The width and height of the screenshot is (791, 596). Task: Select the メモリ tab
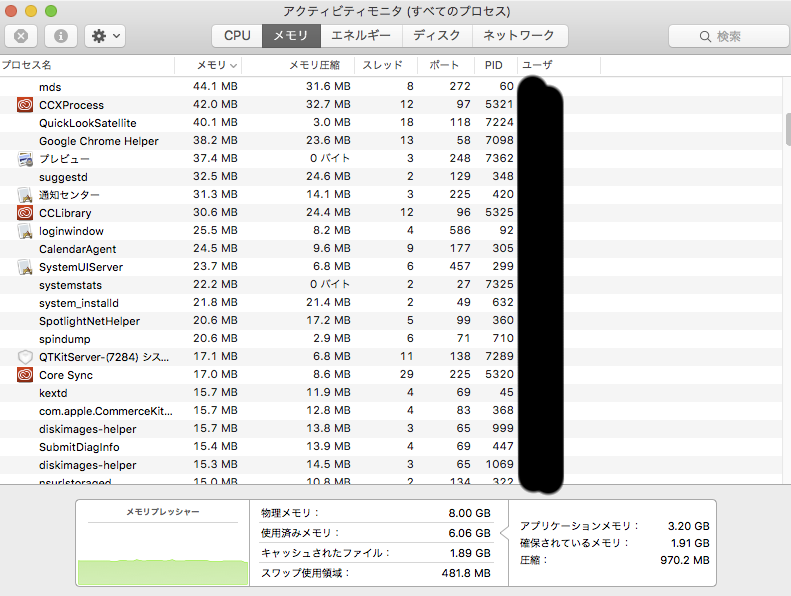click(x=291, y=36)
